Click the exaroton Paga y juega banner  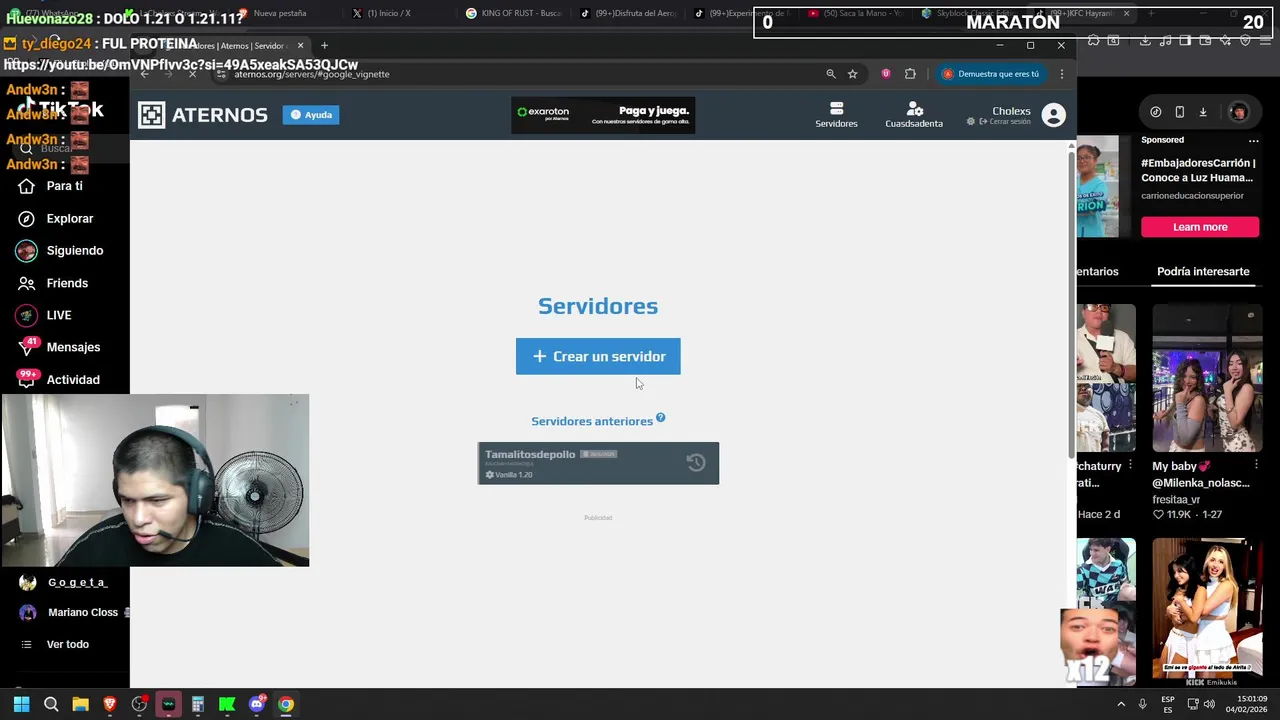pyautogui.click(x=603, y=115)
